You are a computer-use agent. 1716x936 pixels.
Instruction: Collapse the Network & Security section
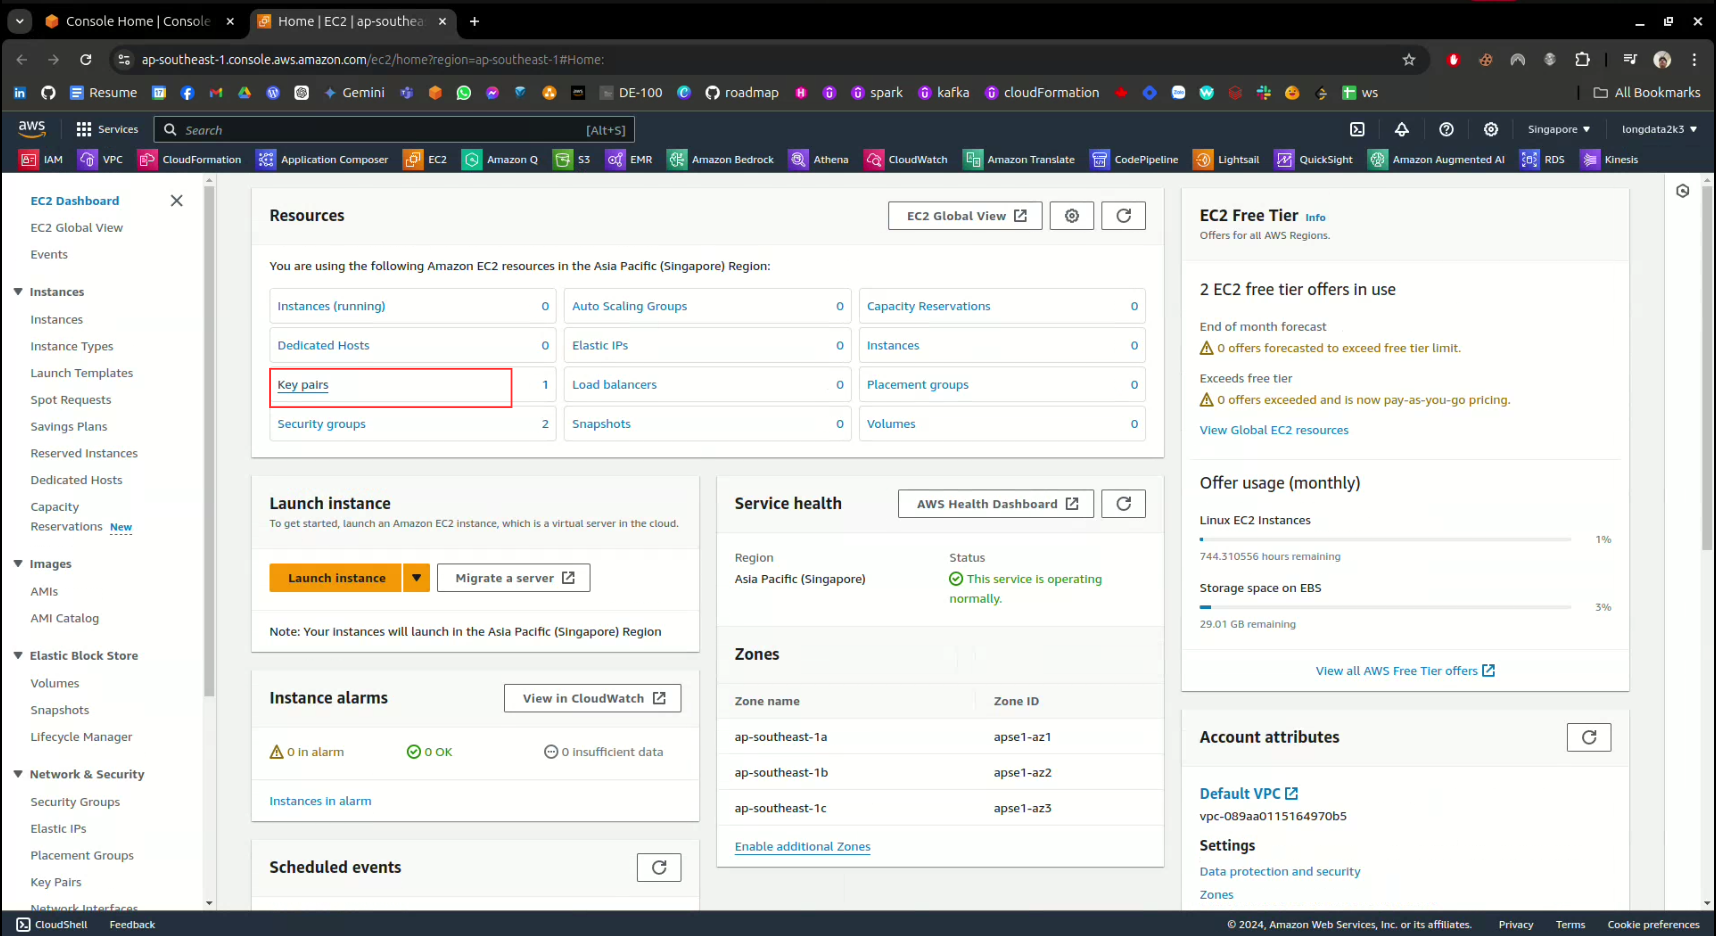(x=18, y=774)
